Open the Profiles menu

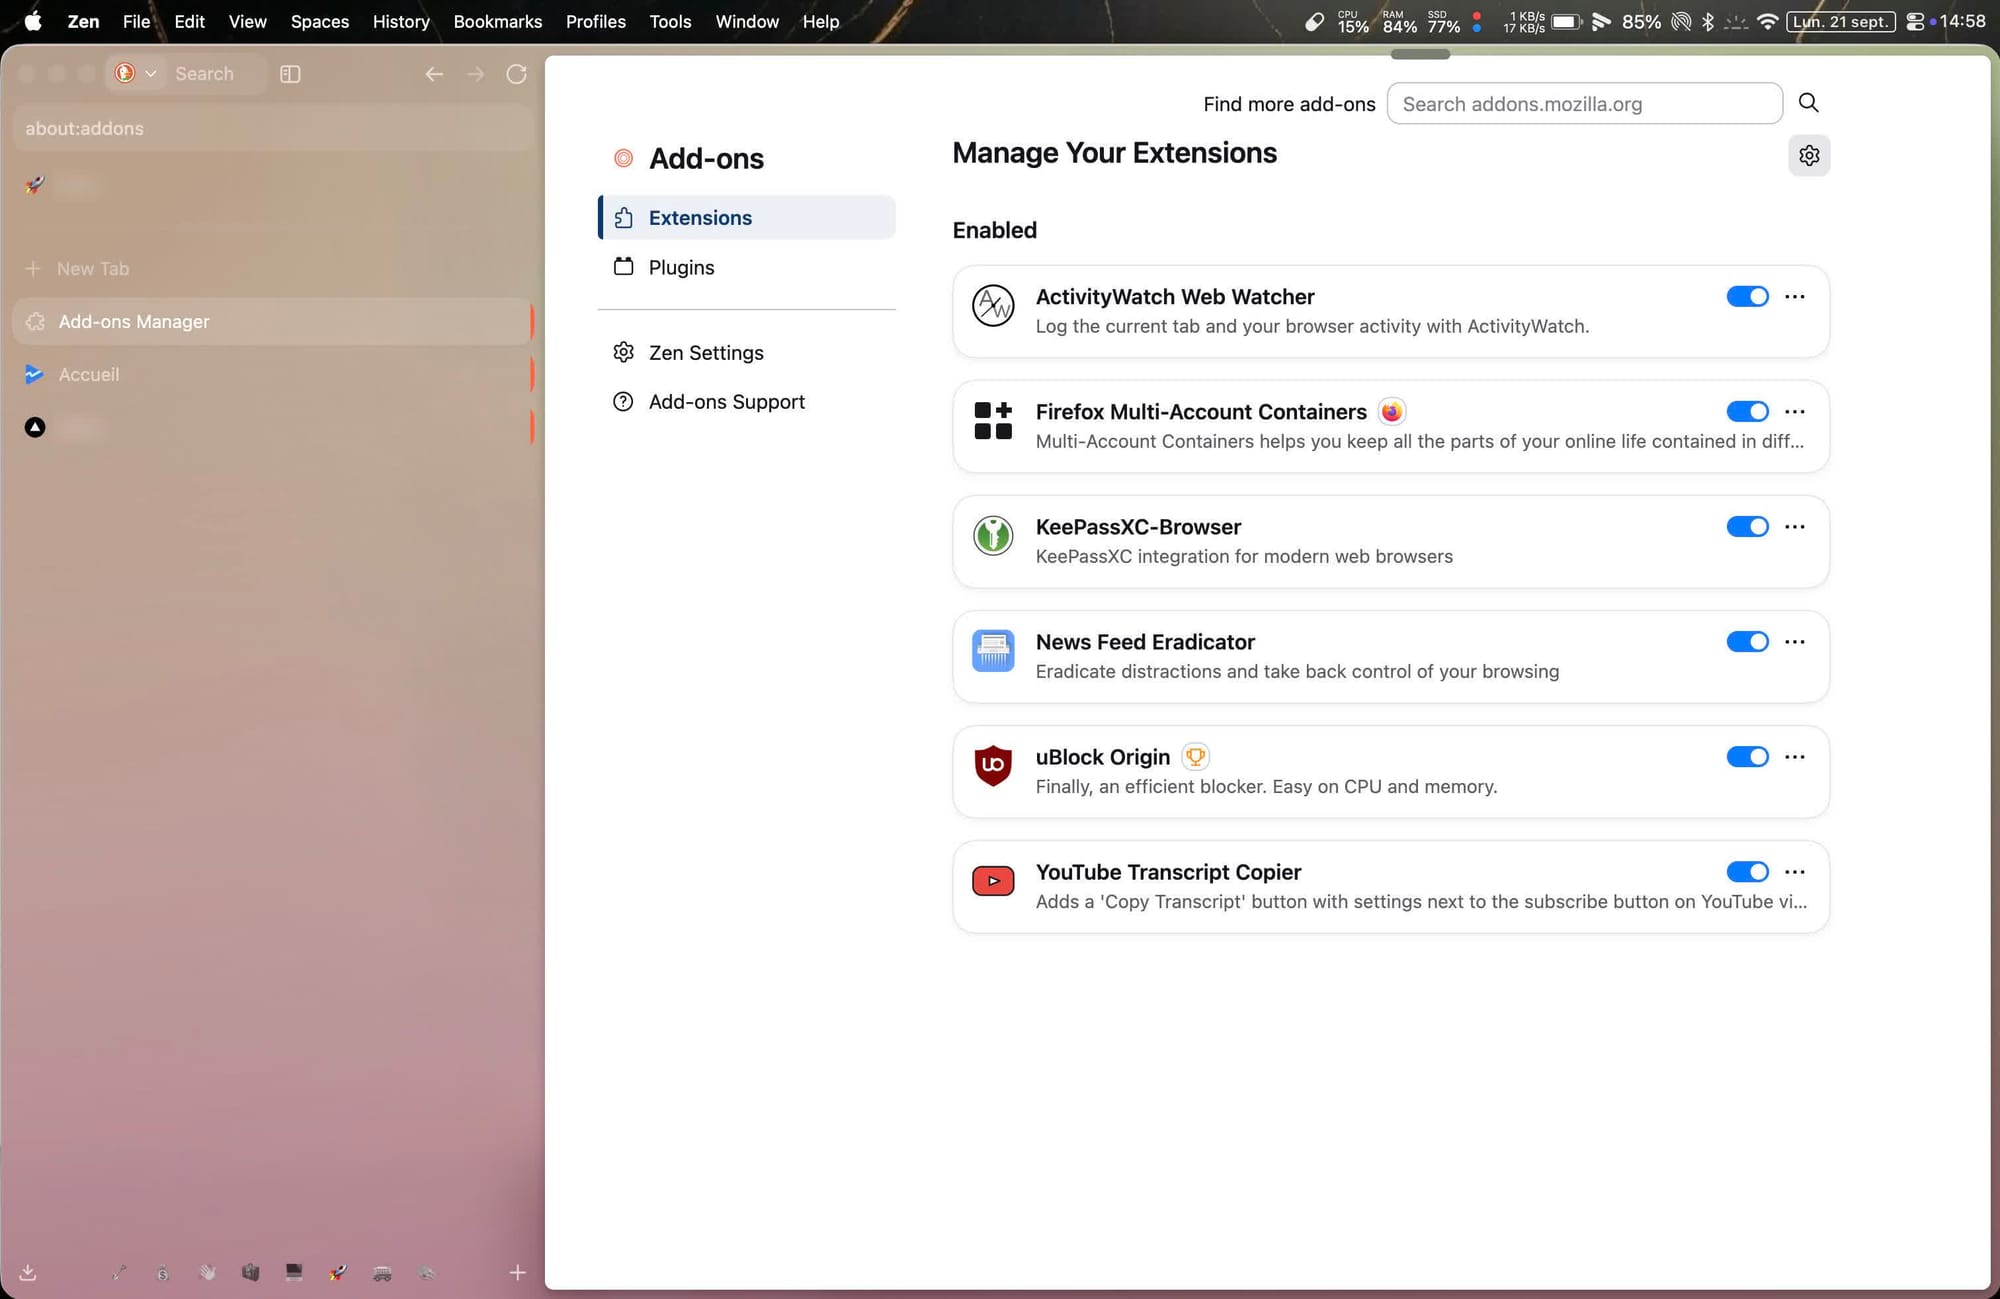pos(596,21)
